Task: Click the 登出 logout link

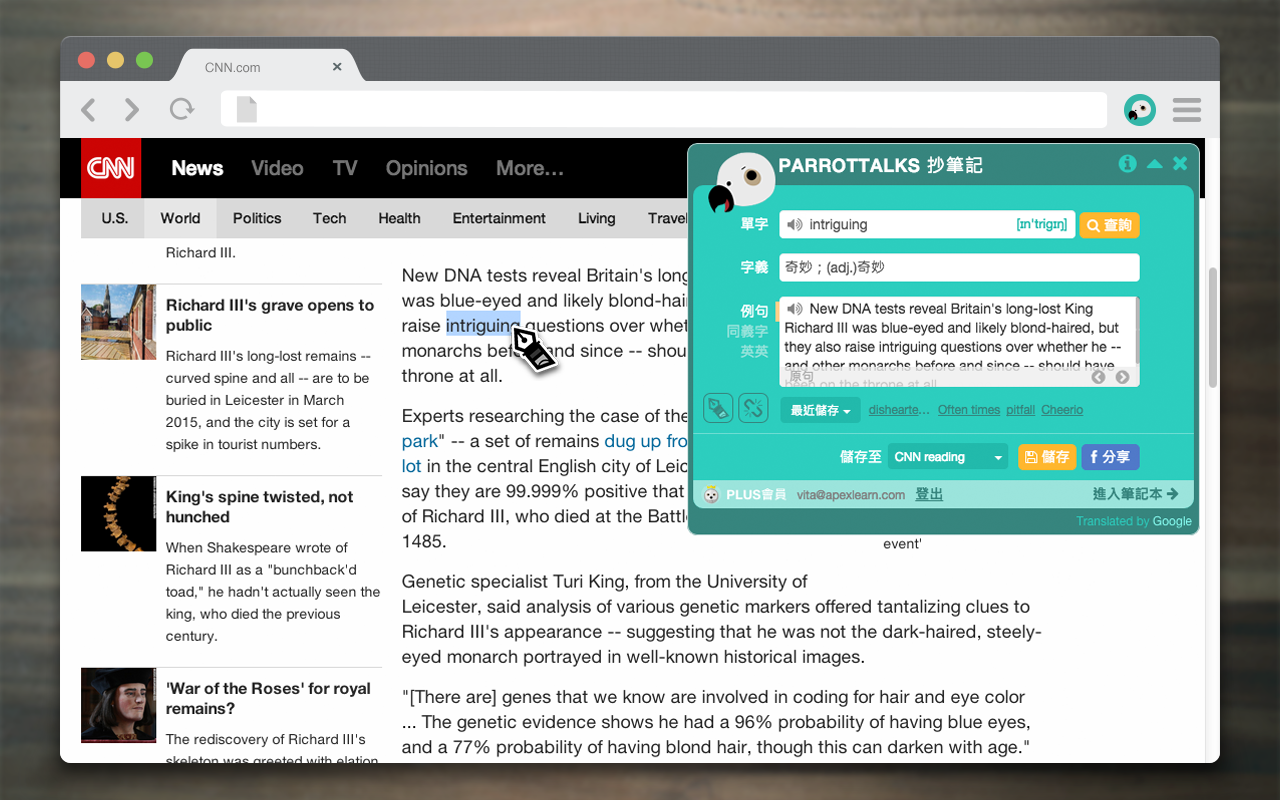Action: click(x=929, y=494)
